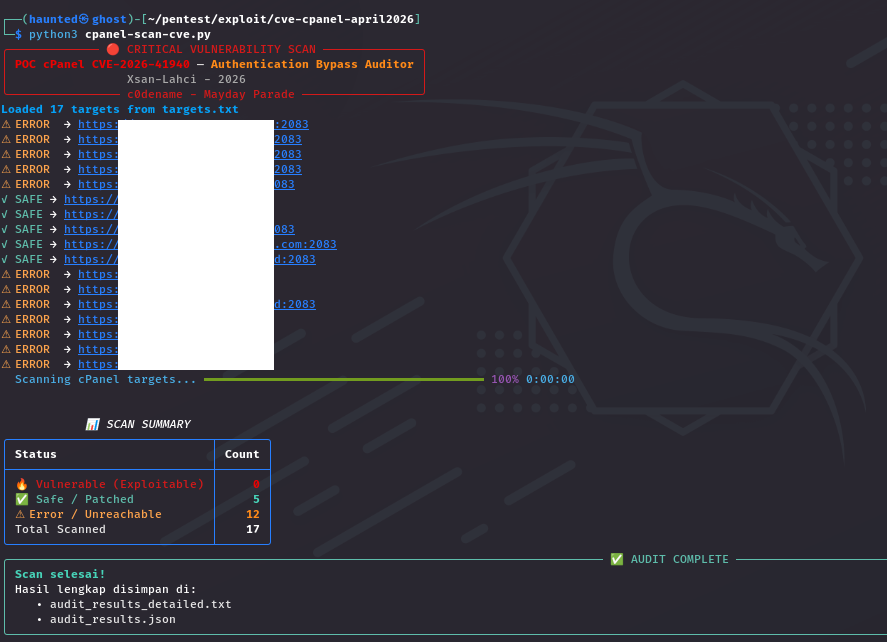The height and width of the screenshot is (642, 887).
Task: Click the Kali symbol between haunted and ghost
Action: (x=84, y=19)
